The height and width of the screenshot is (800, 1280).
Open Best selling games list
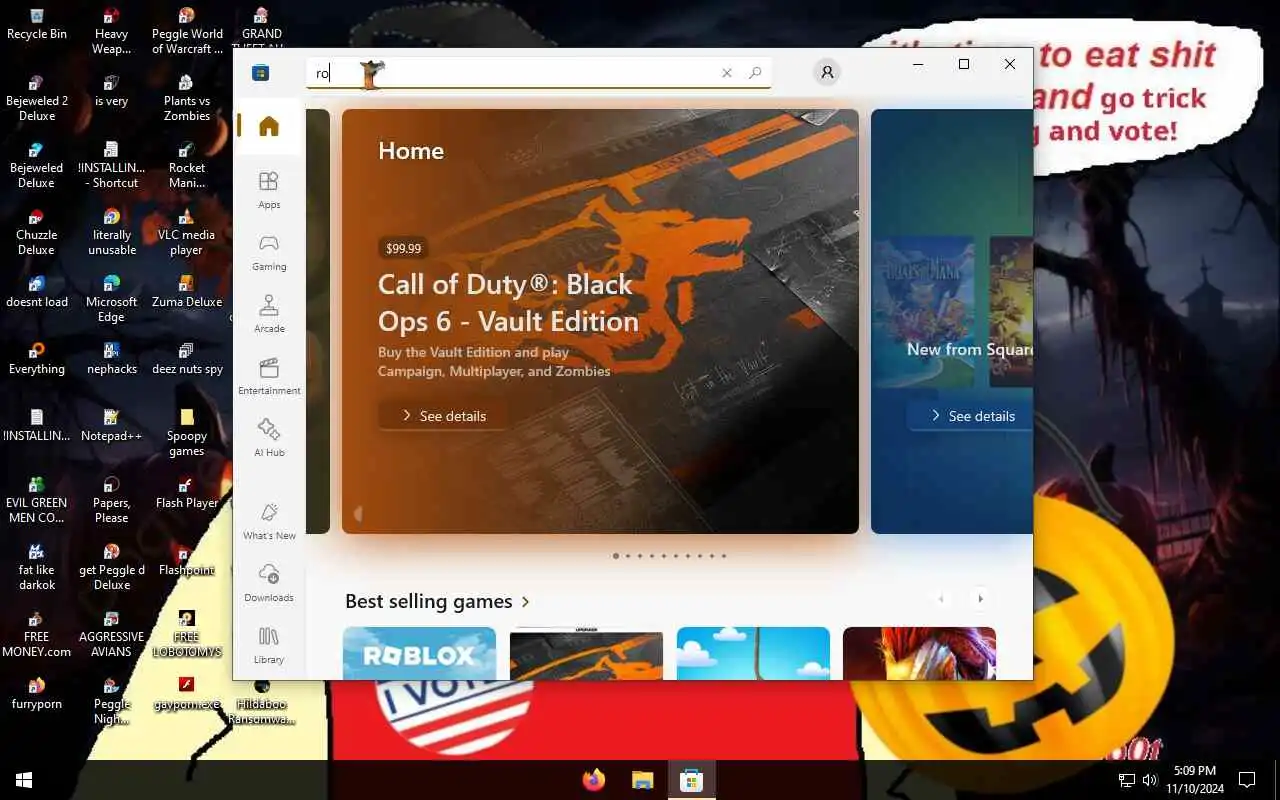pyautogui.click(x=437, y=601)
